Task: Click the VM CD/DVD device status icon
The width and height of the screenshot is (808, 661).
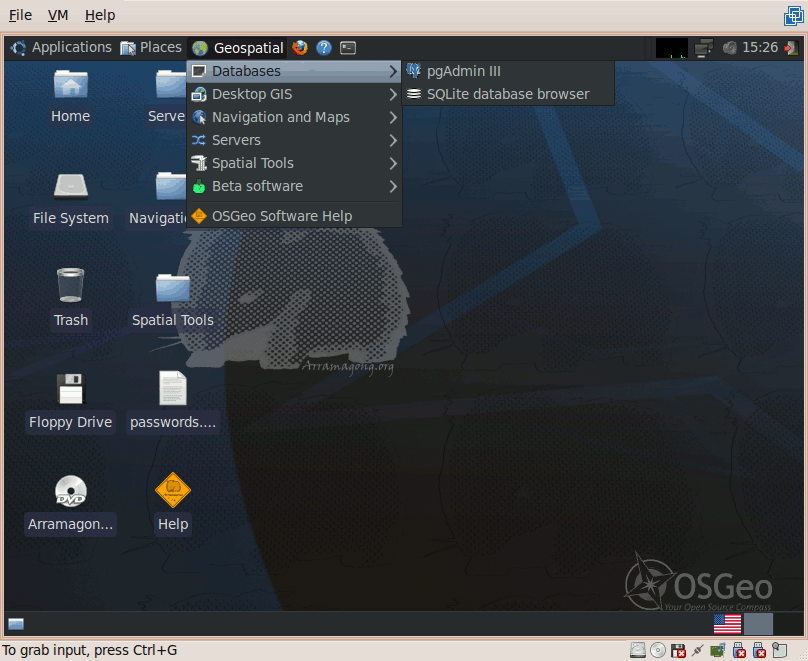Action: (658, 650)
